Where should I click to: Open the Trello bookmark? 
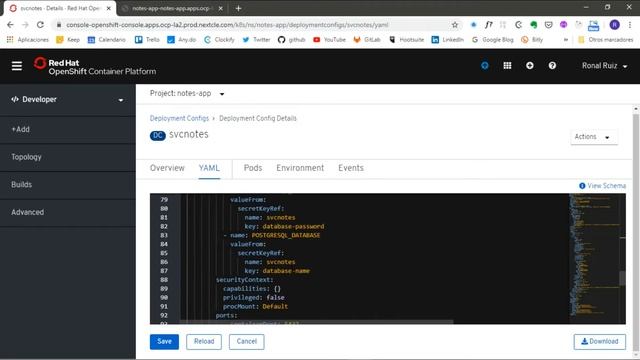147,40
